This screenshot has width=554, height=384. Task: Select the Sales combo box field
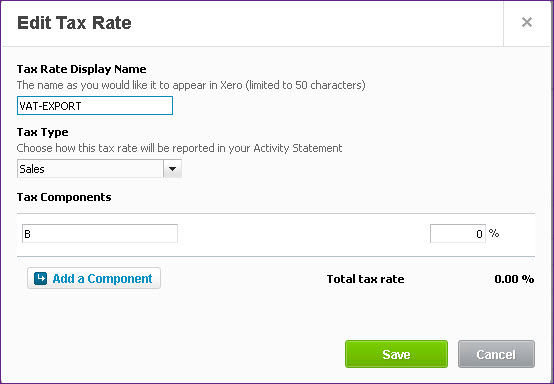(x=99, y=169)
